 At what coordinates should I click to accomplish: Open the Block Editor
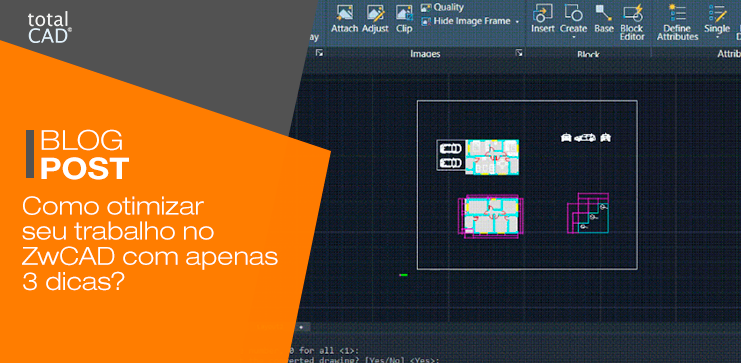[x=632, y=22]
